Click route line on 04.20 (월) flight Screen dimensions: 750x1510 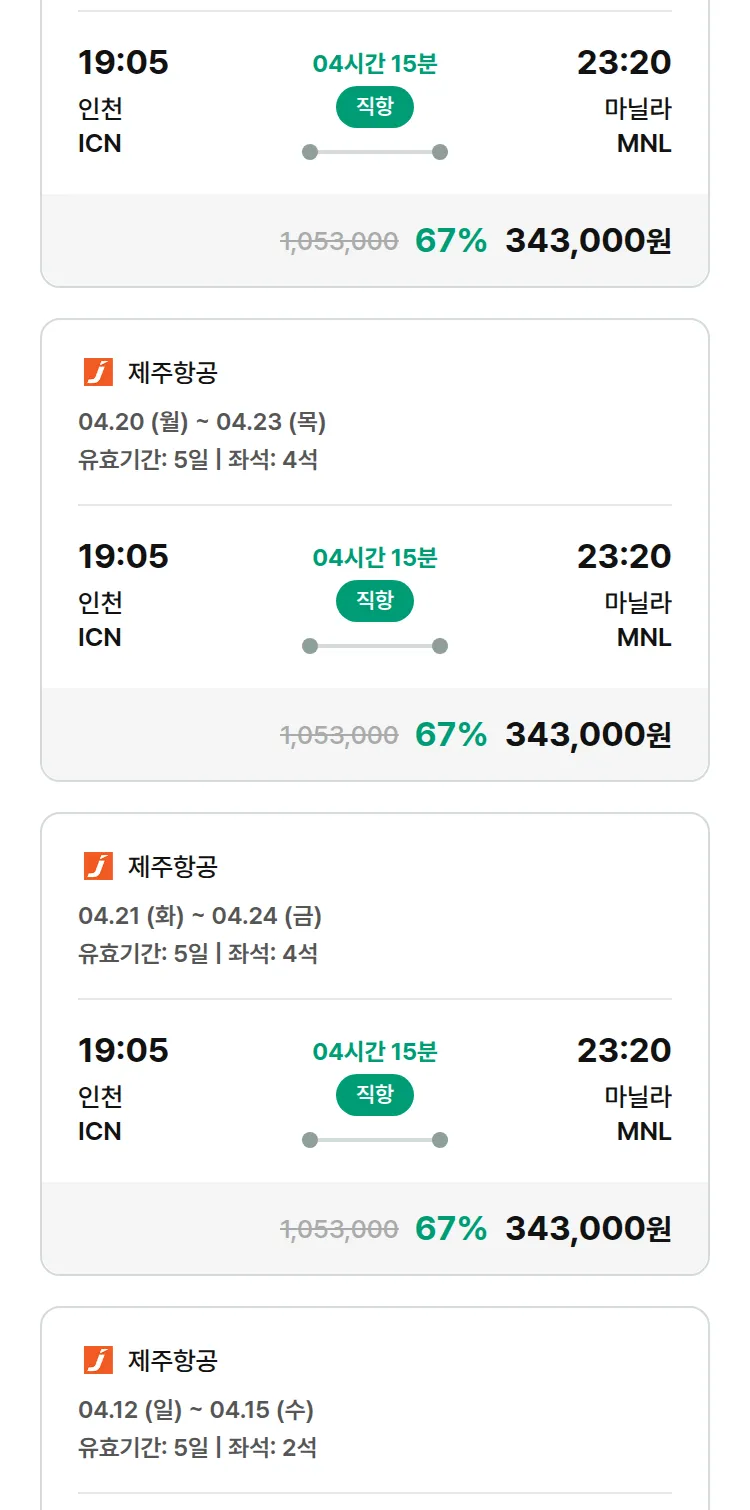375,646
